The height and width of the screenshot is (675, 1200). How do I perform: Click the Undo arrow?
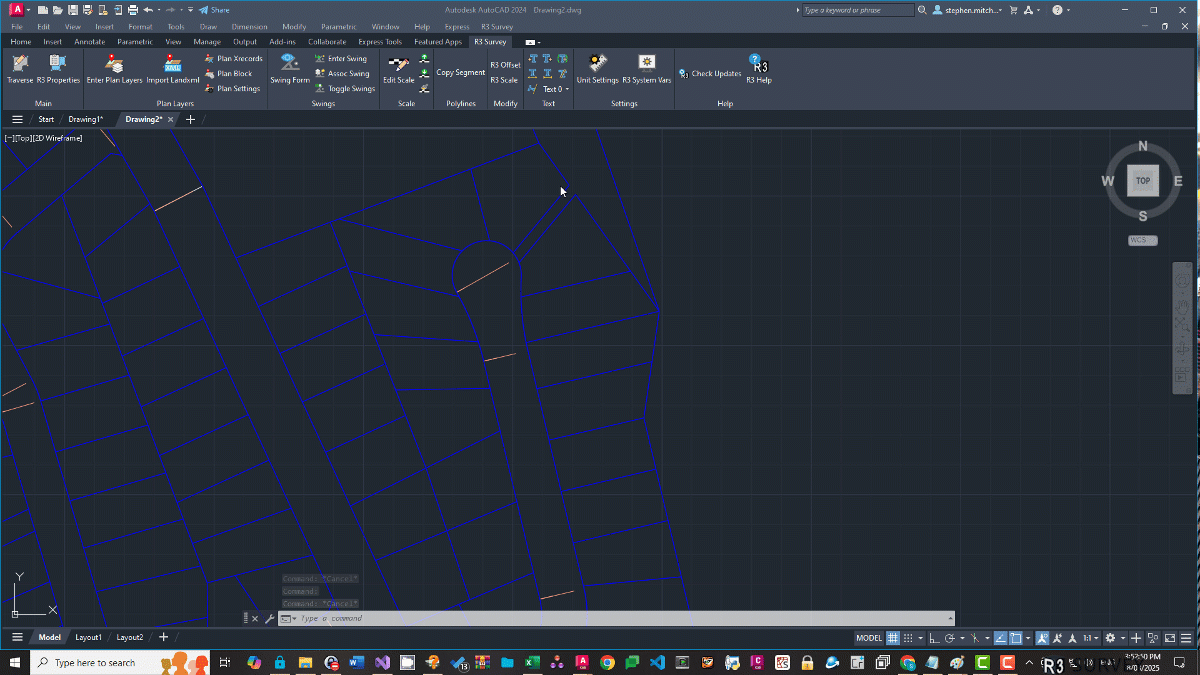pos(147,10)
